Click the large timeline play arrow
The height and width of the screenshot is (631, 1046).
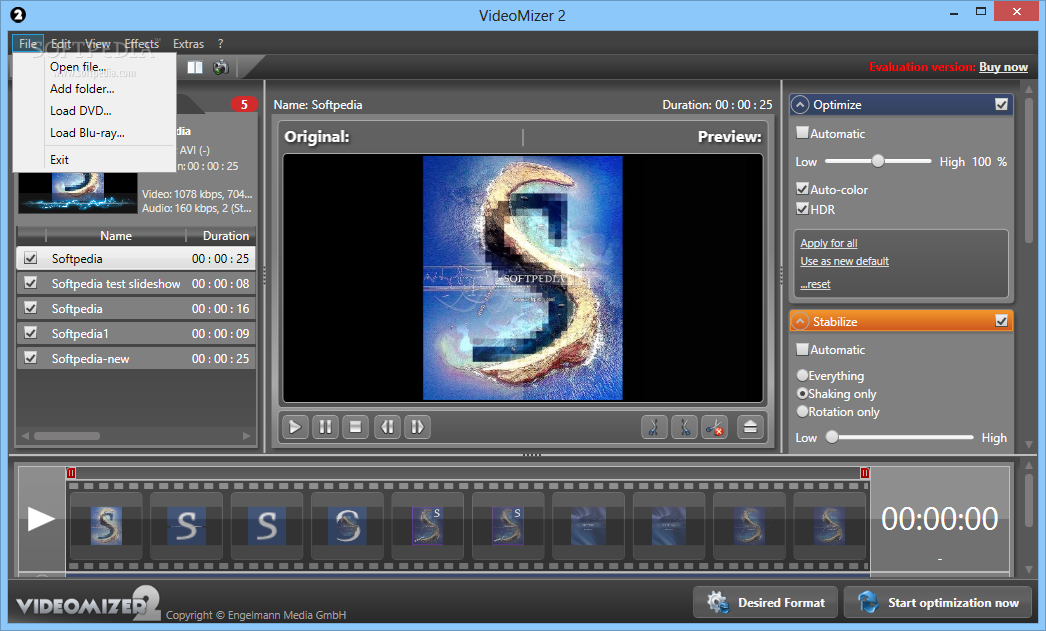tap(41, 519)
